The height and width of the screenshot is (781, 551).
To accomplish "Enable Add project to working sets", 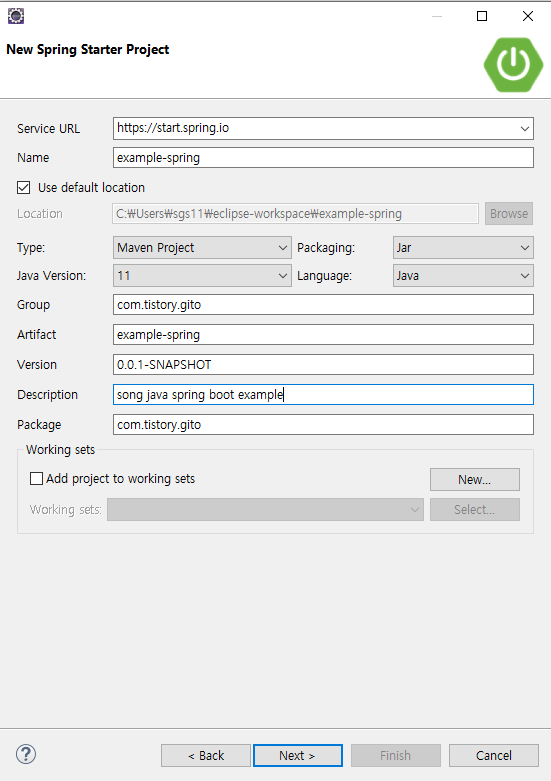I will coord(36,479).
